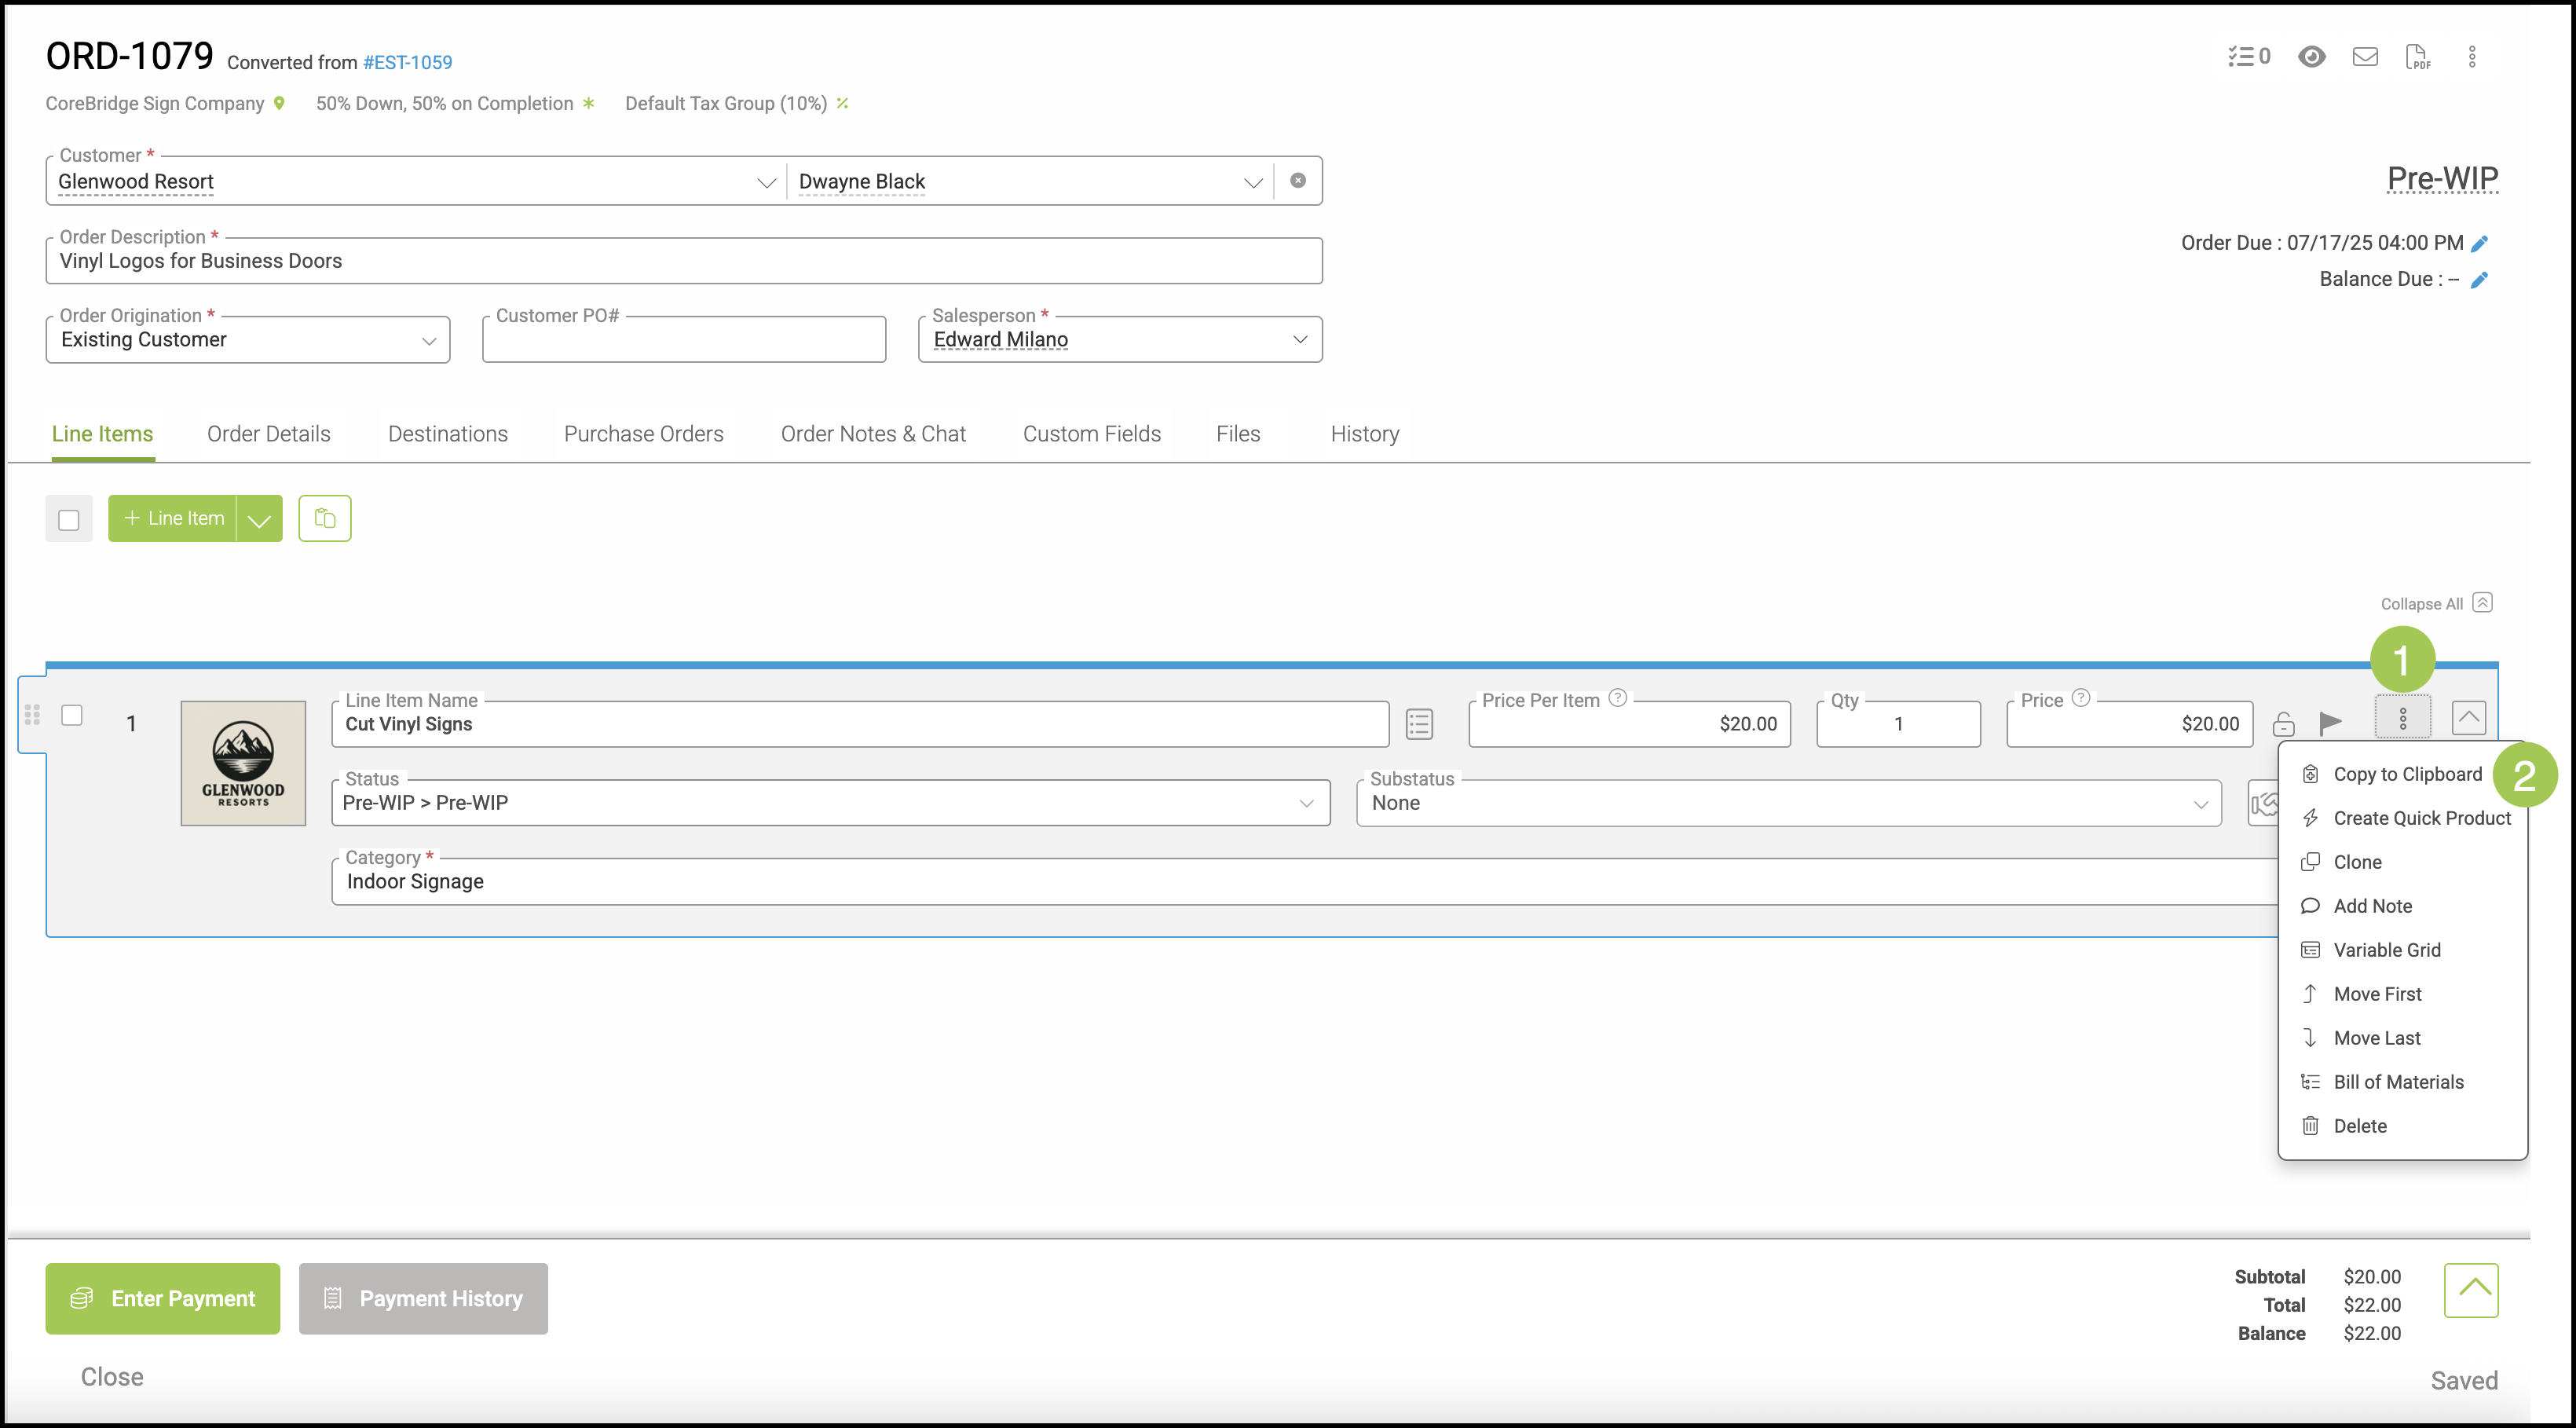Viewport: 2576px width, 1428px height.
Task: Check the Cut Vinyl Signs line checkbox
Action: coord(72,715)
